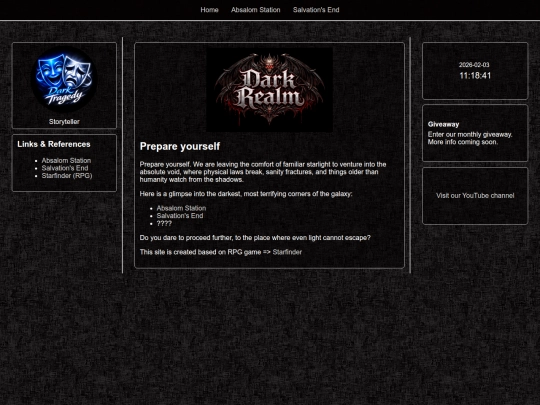Click the Storyteller caption
This screenshot has width=540, height=405.
coord(64,122)
